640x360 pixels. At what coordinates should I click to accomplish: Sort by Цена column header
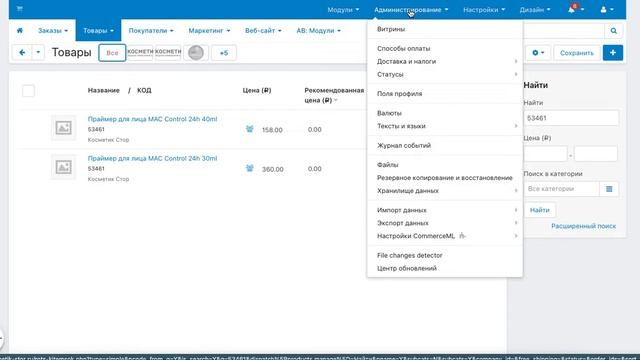point(257,90)
